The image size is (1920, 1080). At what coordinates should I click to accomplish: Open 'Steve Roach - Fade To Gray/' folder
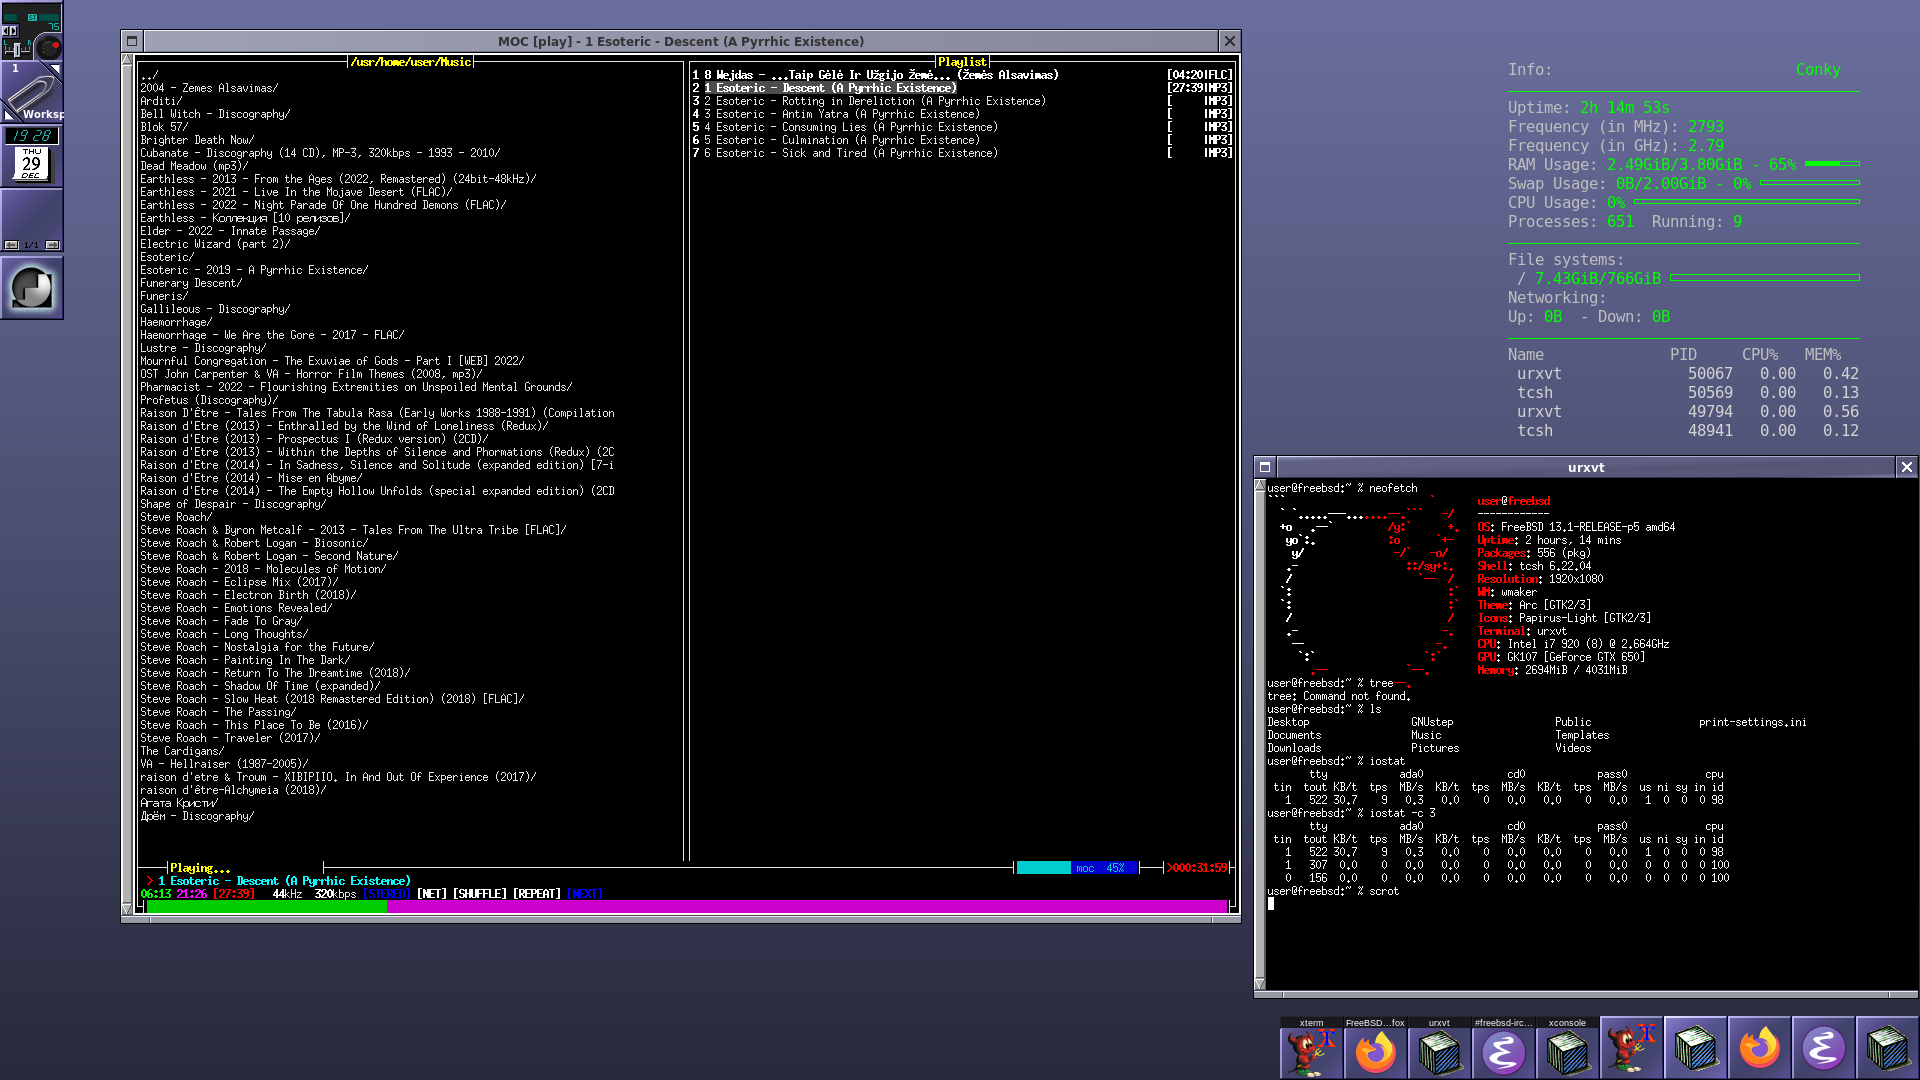click(221, 621)
